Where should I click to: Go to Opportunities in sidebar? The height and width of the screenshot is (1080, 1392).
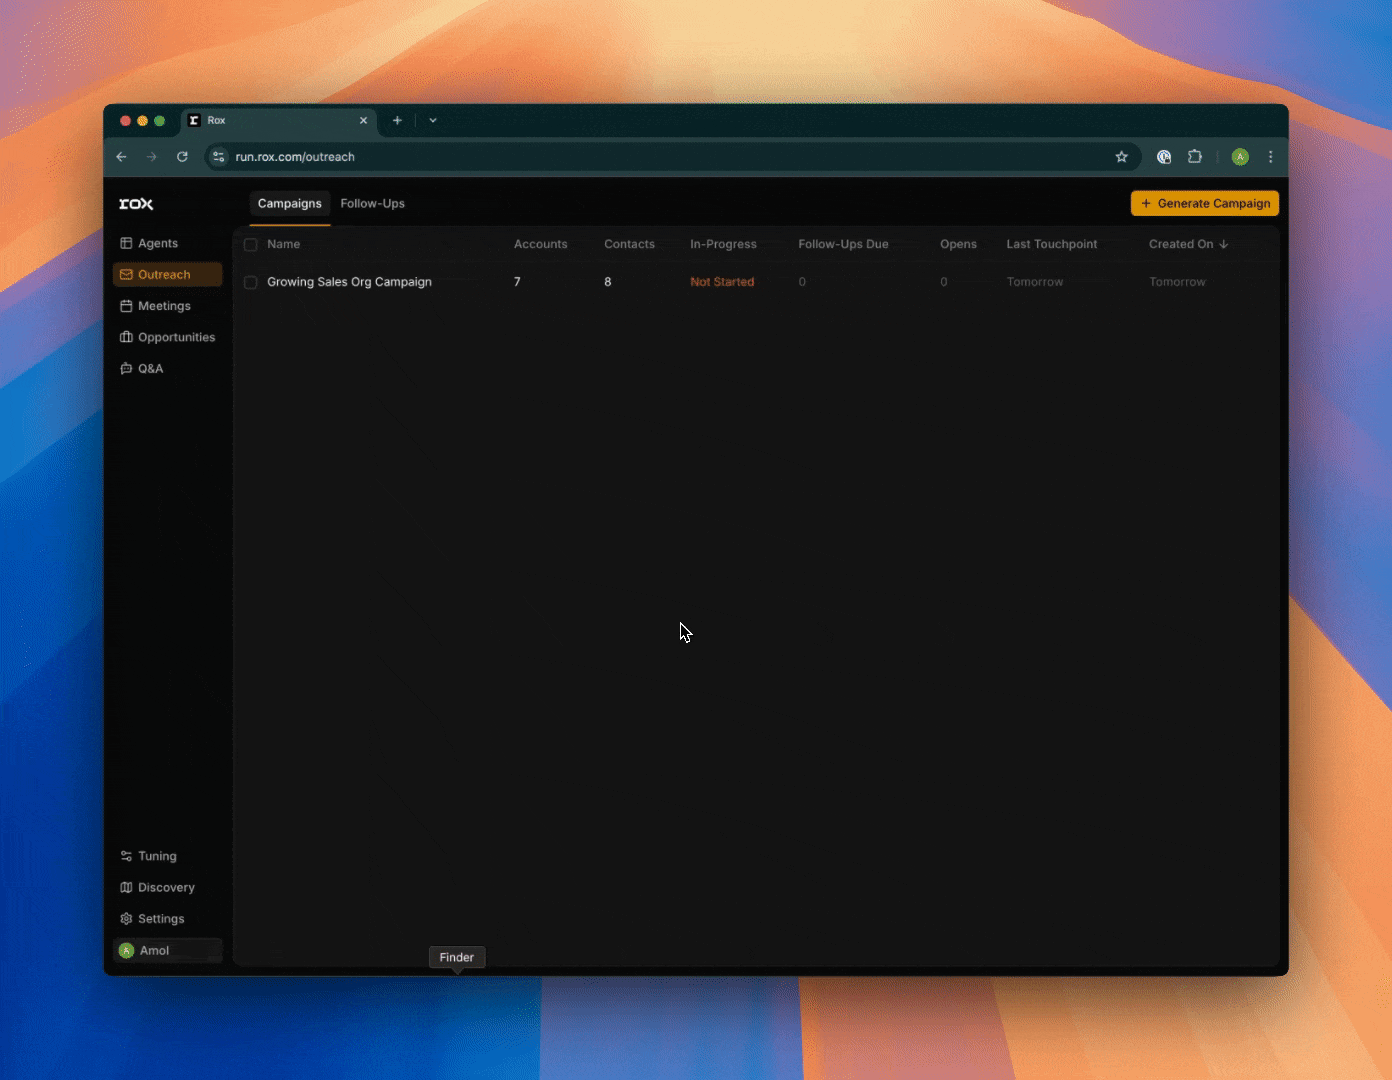[176, 337]
